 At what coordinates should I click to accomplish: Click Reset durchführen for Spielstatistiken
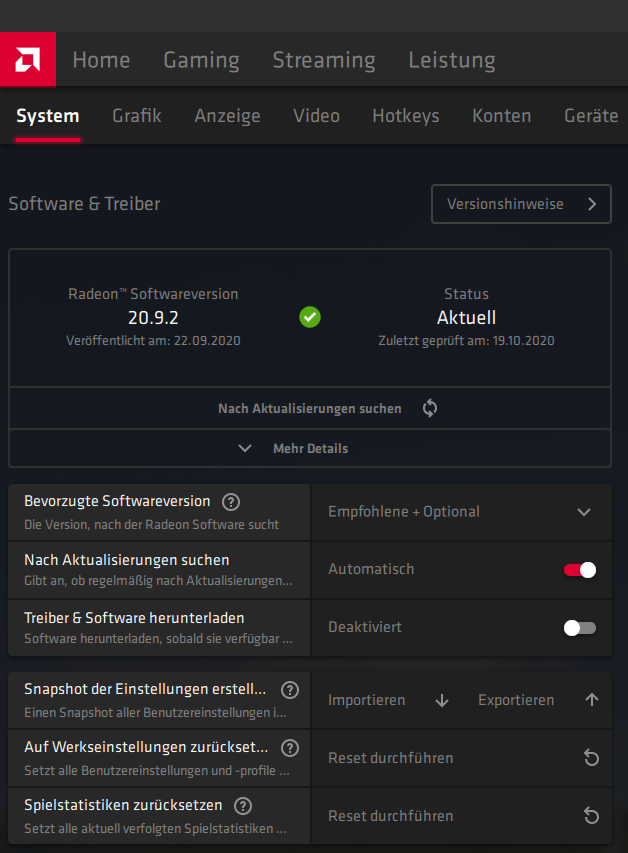tap(461, 815)
